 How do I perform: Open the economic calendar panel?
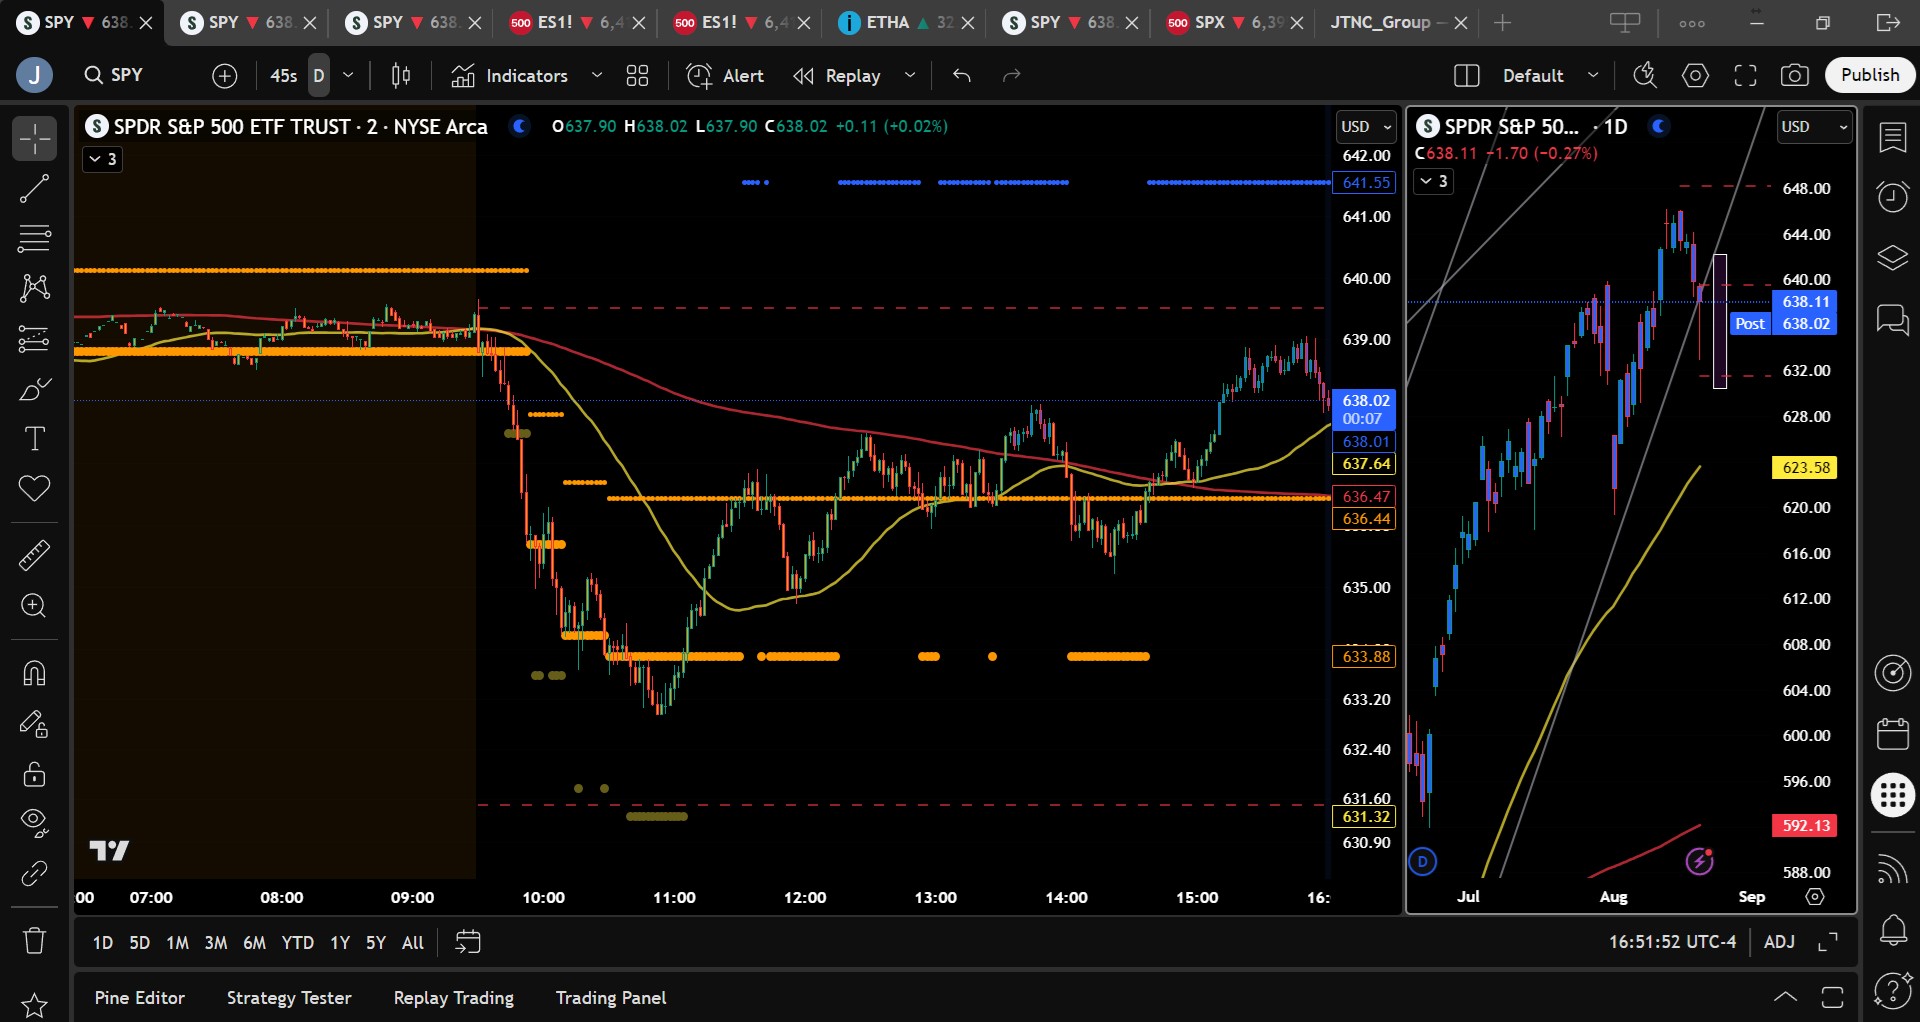click(1892, 733)
